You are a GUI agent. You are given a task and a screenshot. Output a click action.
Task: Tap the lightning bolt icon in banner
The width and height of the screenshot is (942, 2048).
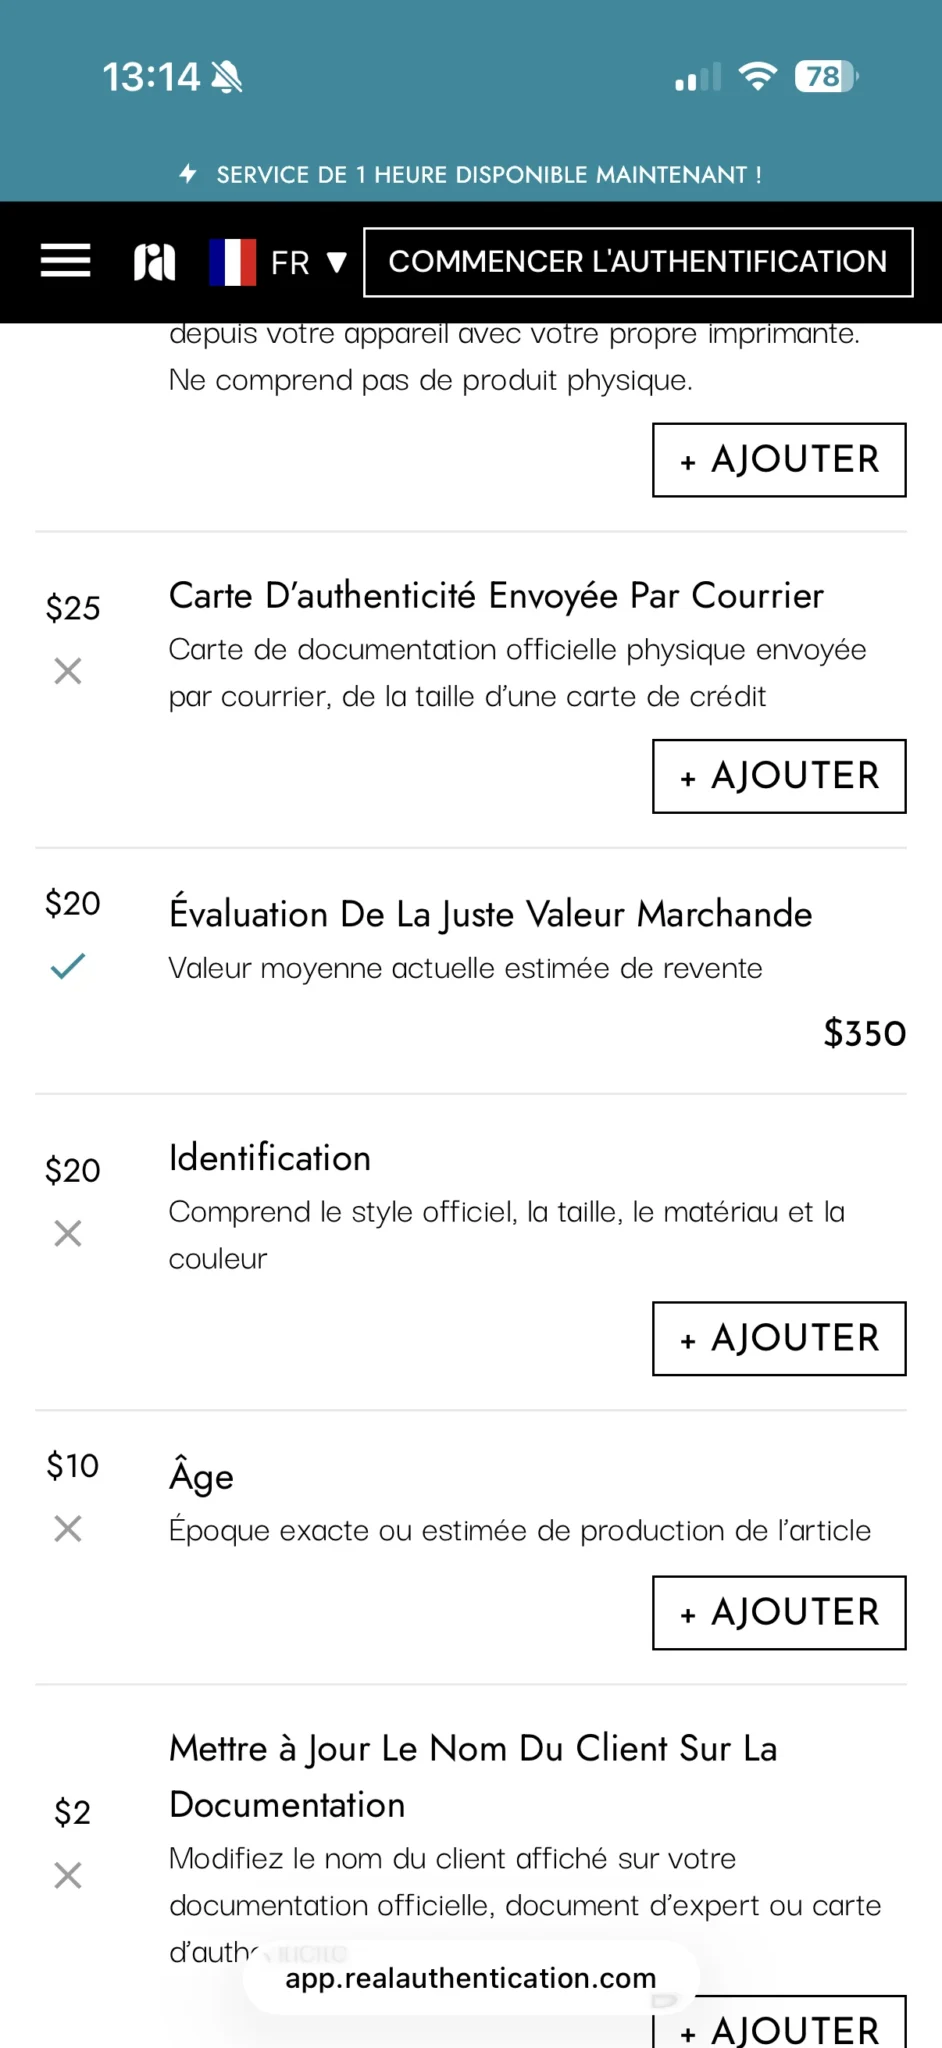click(188, 174)
